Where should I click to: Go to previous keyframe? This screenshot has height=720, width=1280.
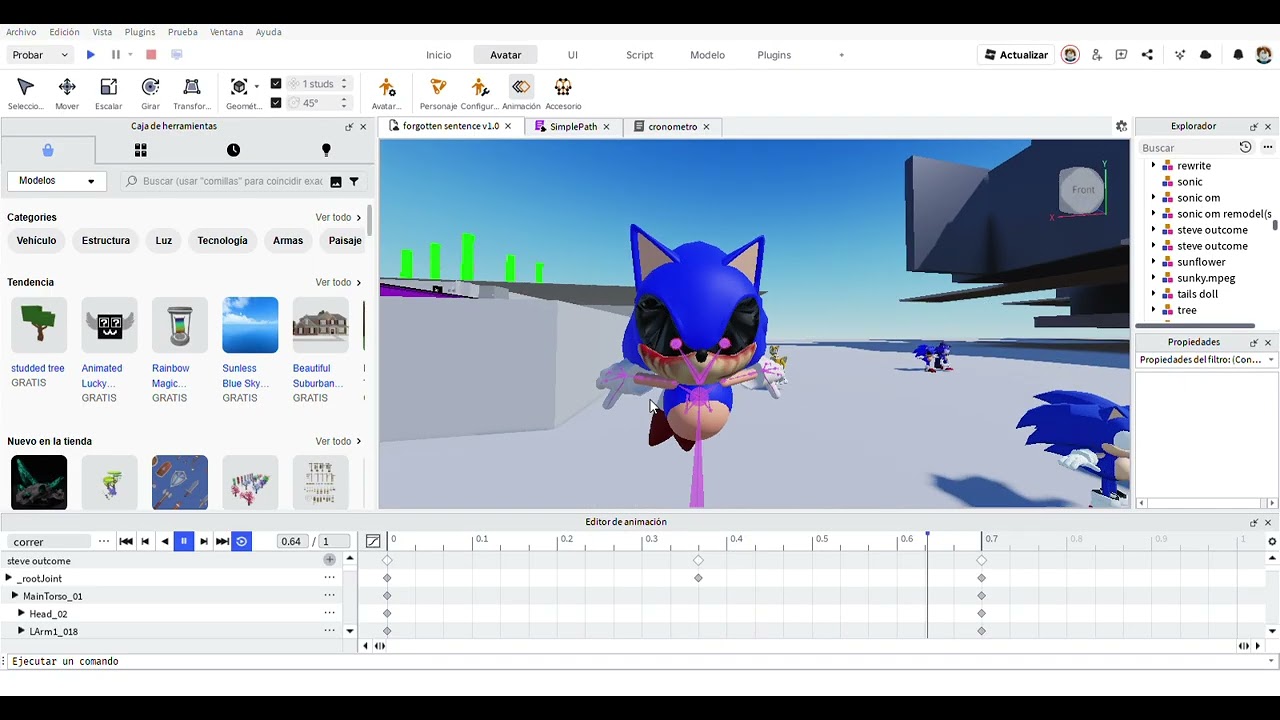click(x=145, y=541)
